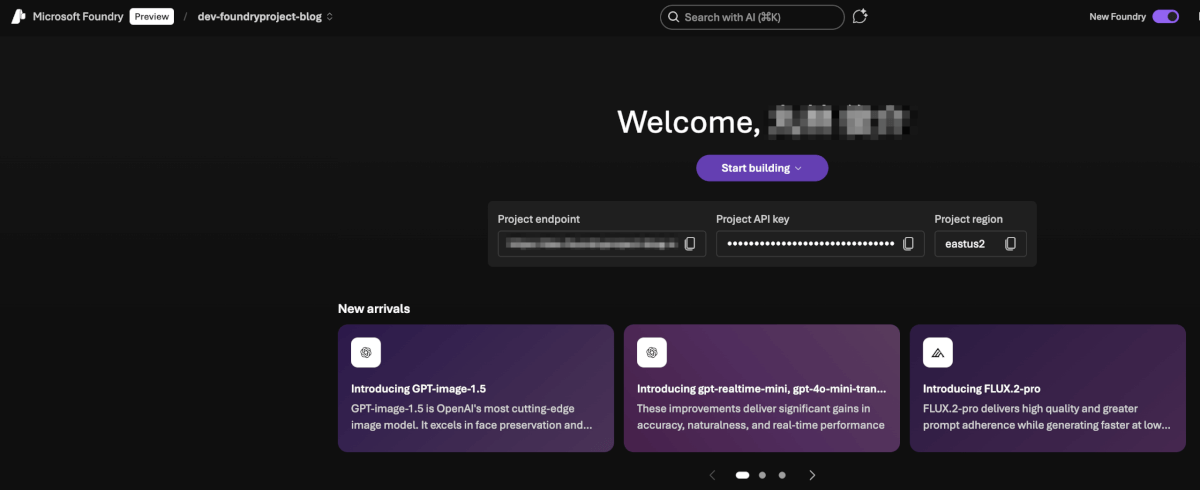
Task: Click the Project endpoint field
Action: click(x=602, y=244)
